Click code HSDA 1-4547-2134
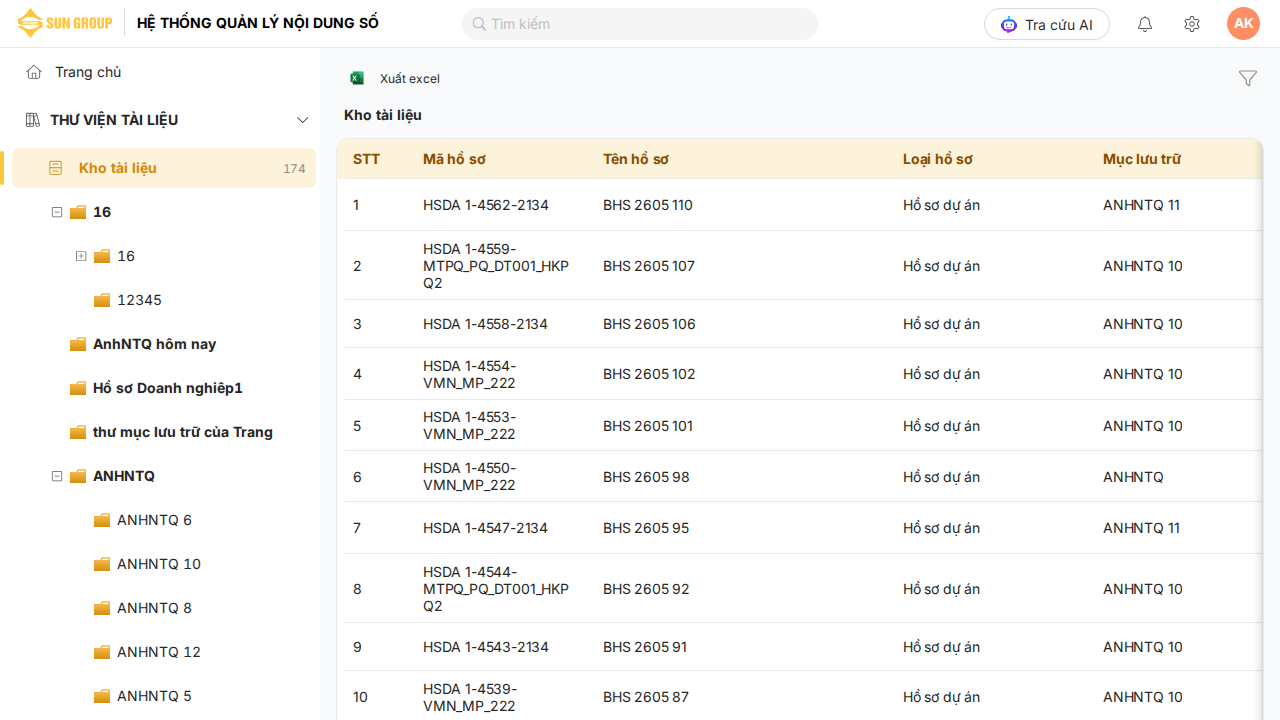This screenshot has height=720, width=1280. [485, 528]
